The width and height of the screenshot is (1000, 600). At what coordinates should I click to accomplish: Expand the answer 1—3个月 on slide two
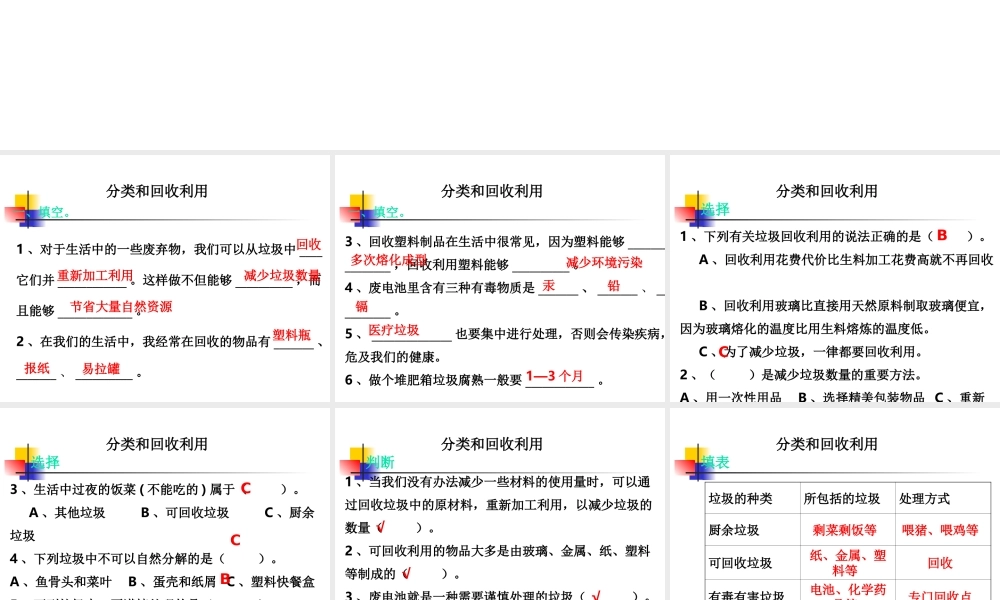(x=555, y=375)
